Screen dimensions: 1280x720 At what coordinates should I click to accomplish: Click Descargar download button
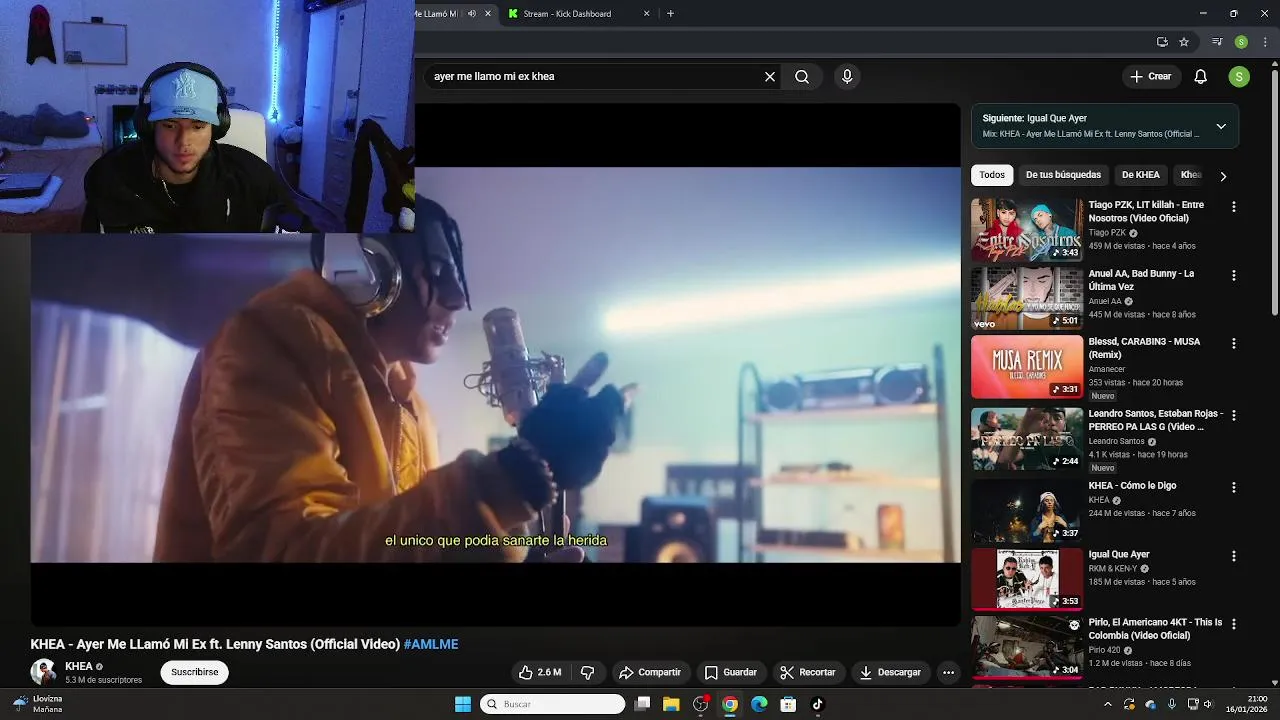(890, 672)
